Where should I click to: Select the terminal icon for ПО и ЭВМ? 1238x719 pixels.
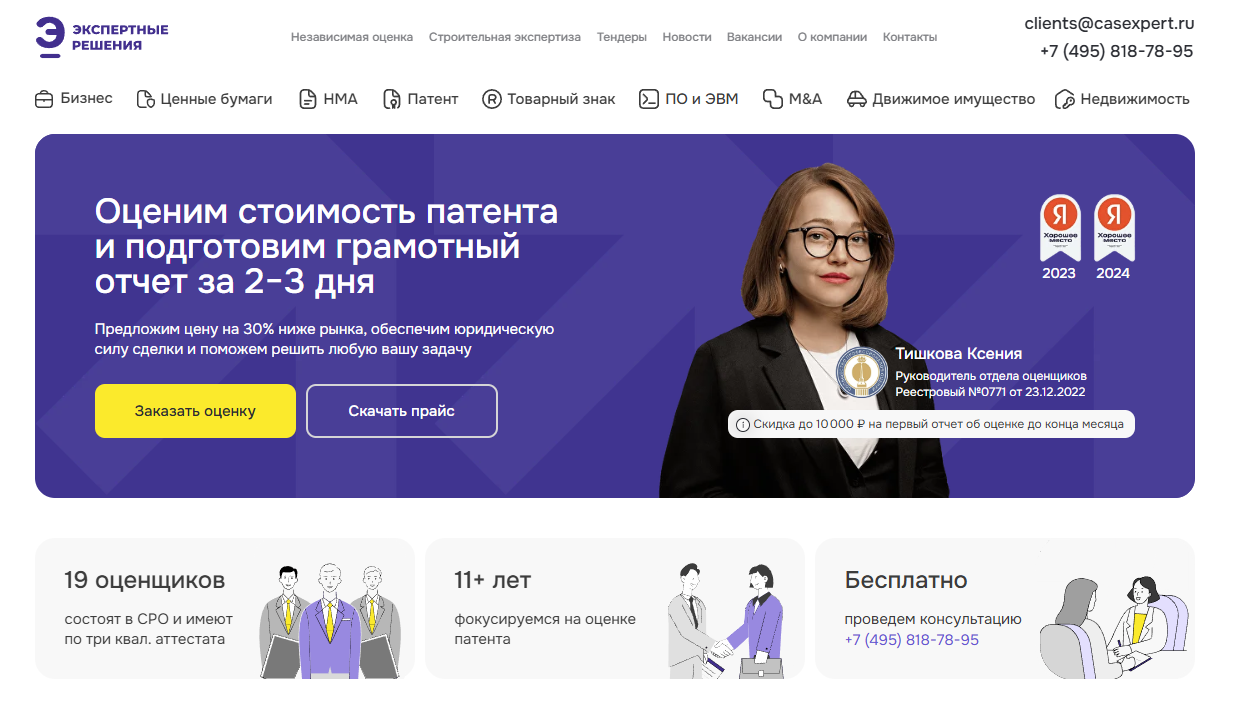tap(649, 99)
